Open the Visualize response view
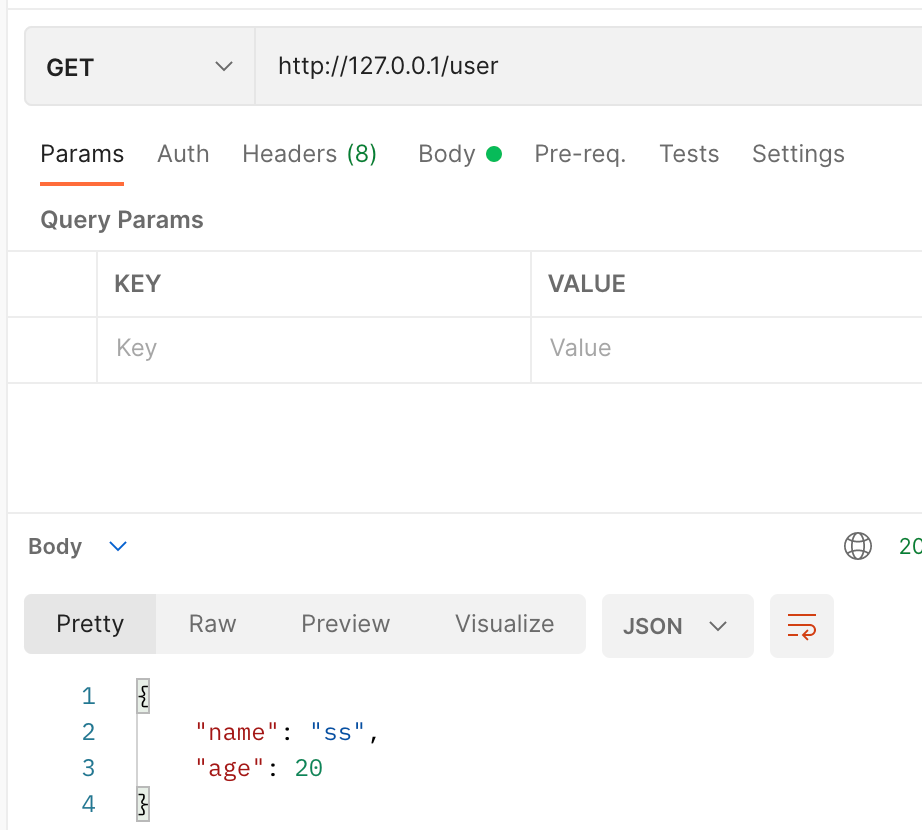 [x=504, y=624]
